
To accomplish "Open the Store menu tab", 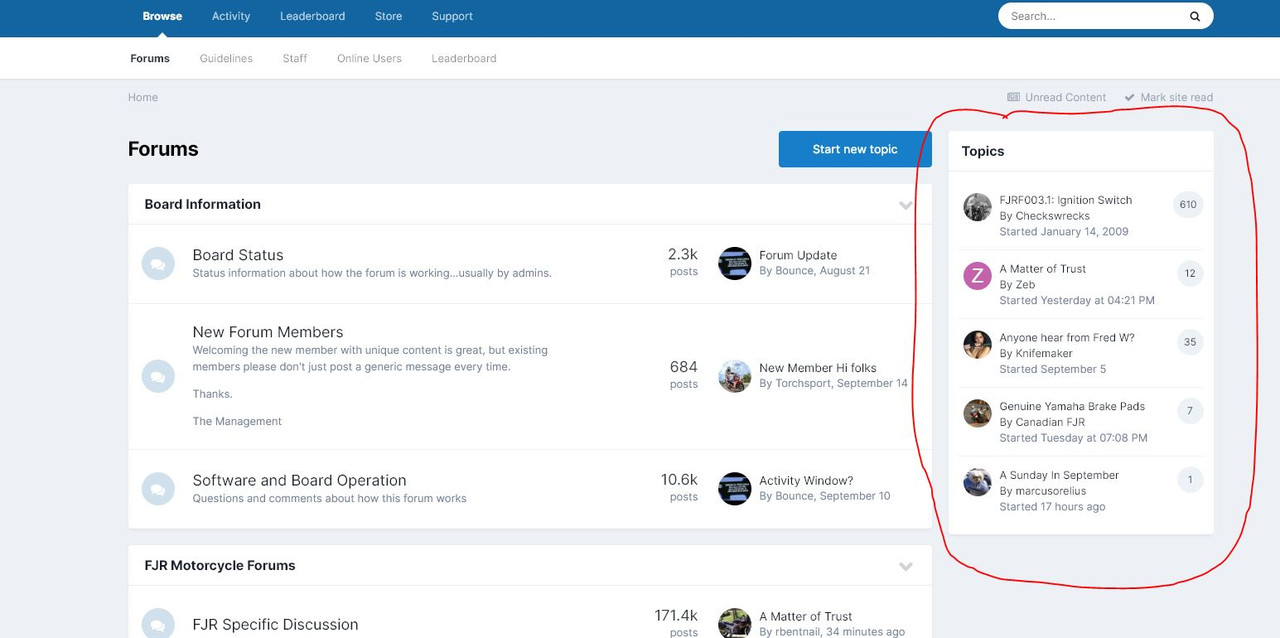I will (x=388, y=16).
